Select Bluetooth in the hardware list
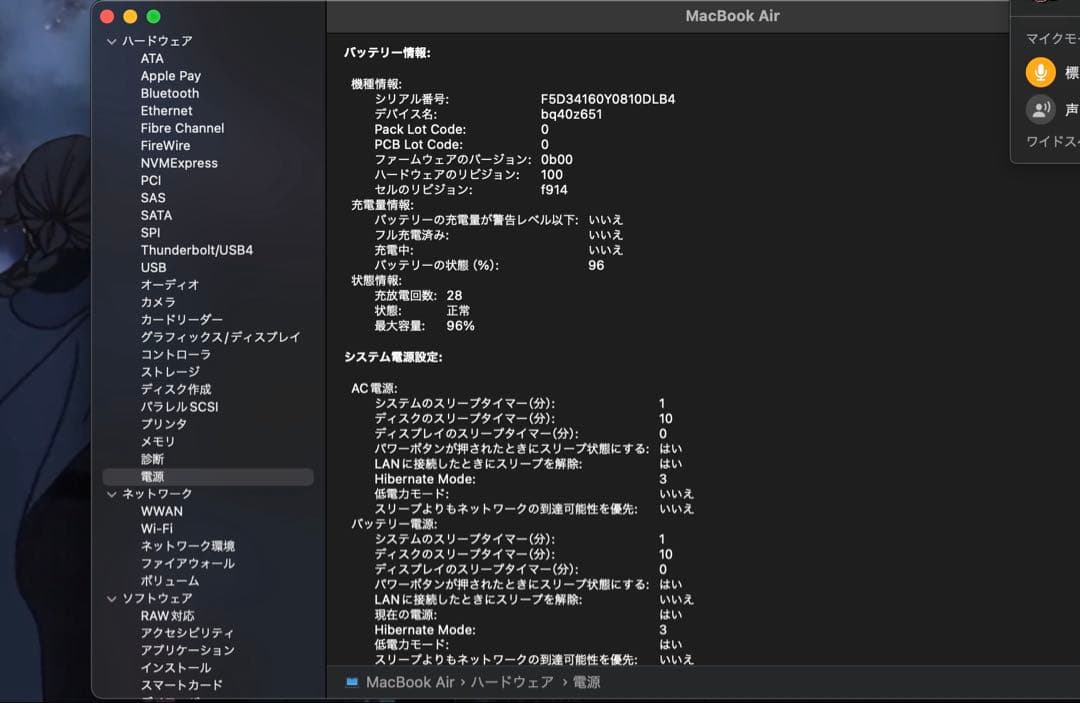Viewport: 1080px width, 703px height. click(x=170, y=93)
